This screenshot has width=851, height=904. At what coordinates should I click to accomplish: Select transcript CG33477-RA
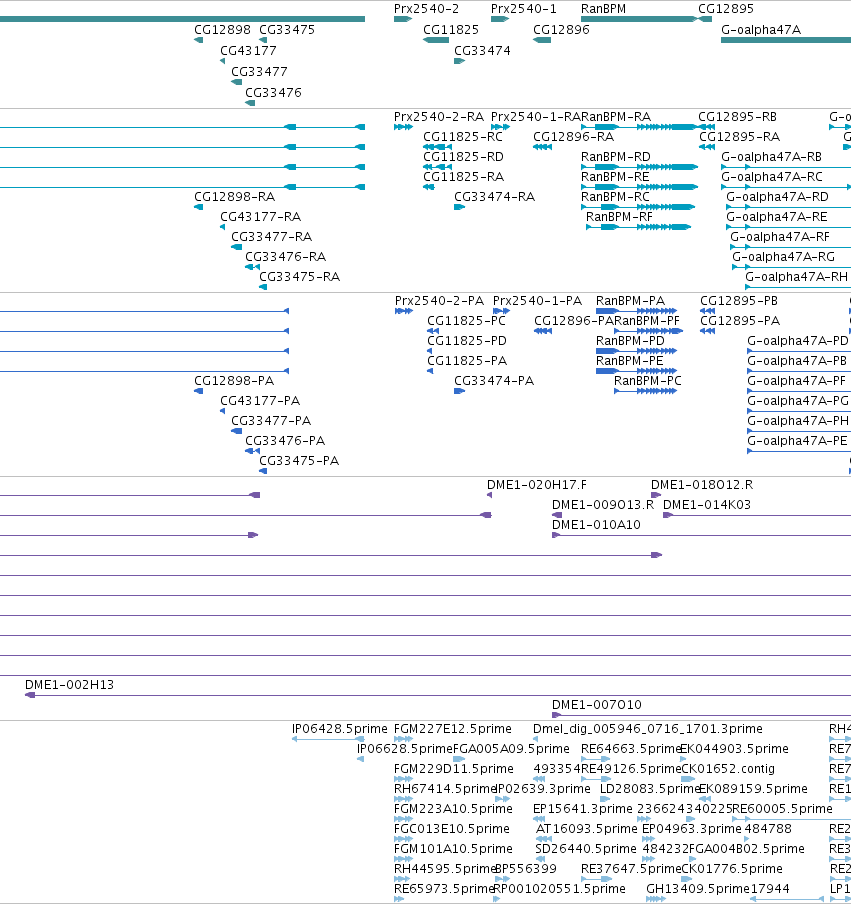click(x=272, y=236)
